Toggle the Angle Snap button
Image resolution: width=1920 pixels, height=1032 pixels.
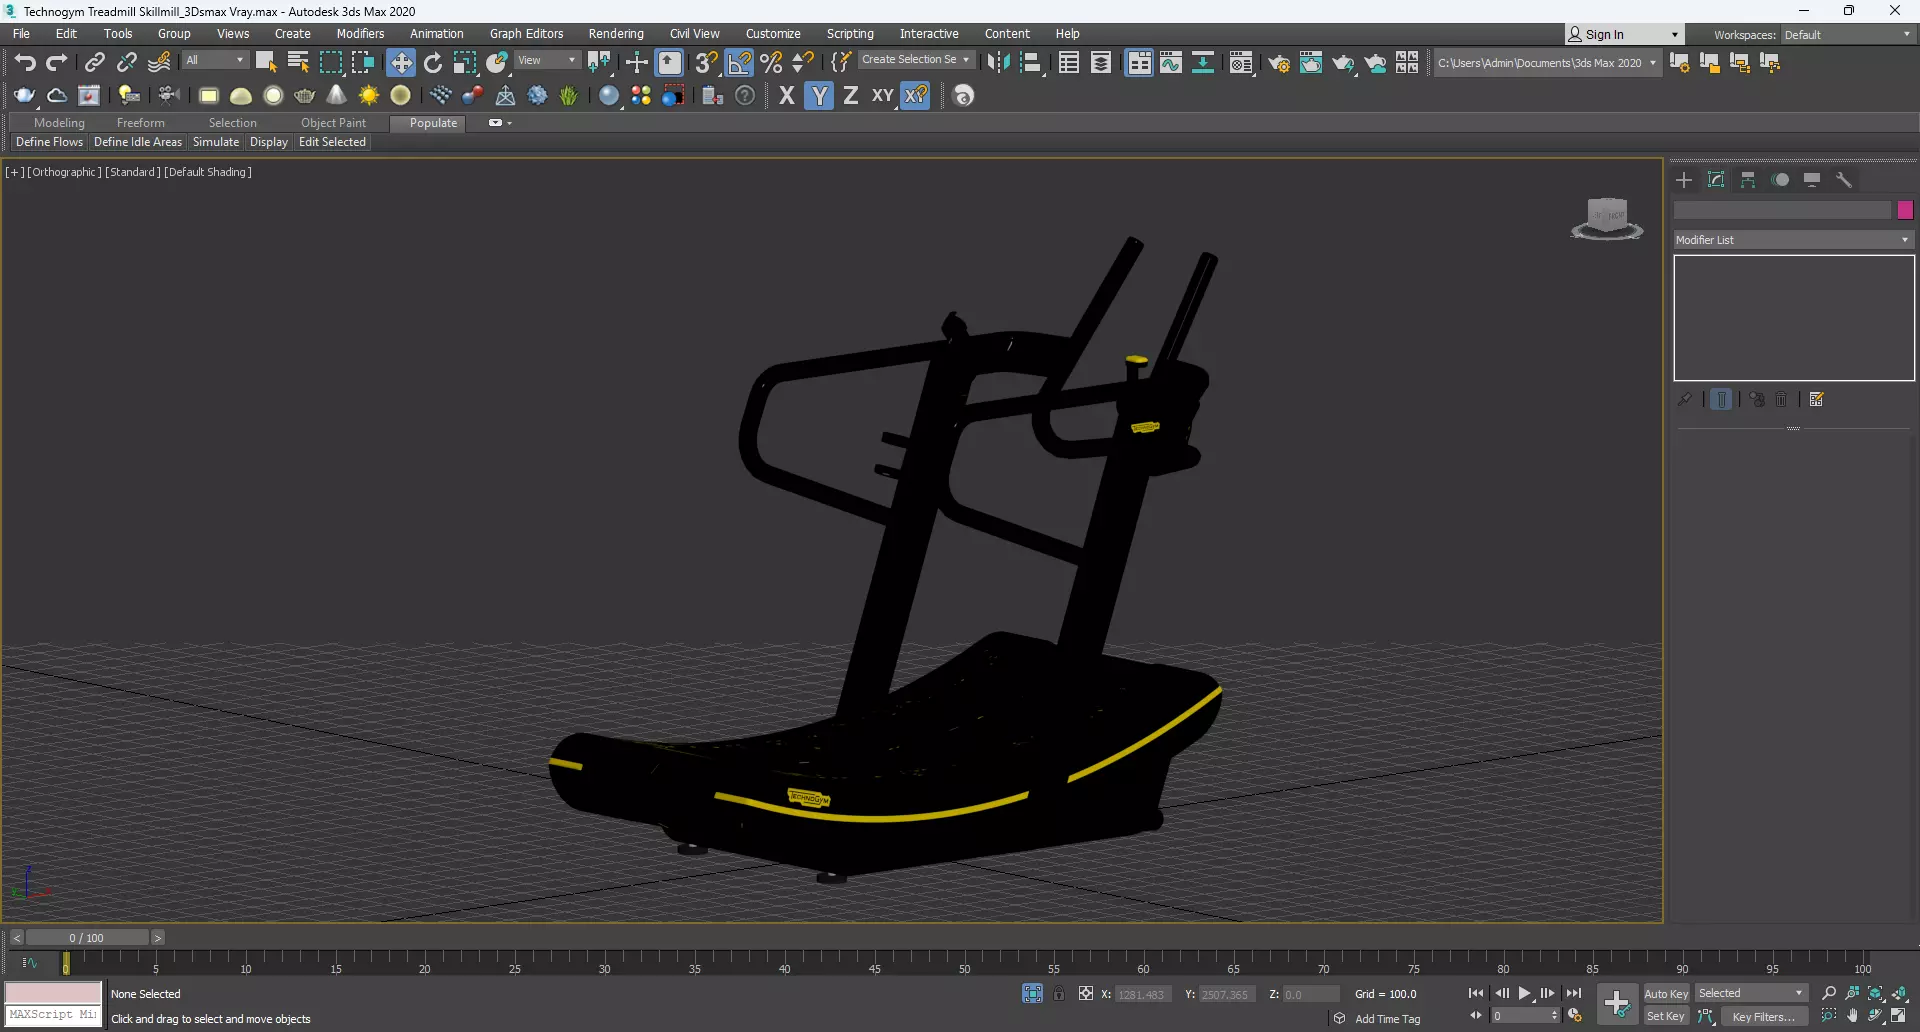click(739, 63)
